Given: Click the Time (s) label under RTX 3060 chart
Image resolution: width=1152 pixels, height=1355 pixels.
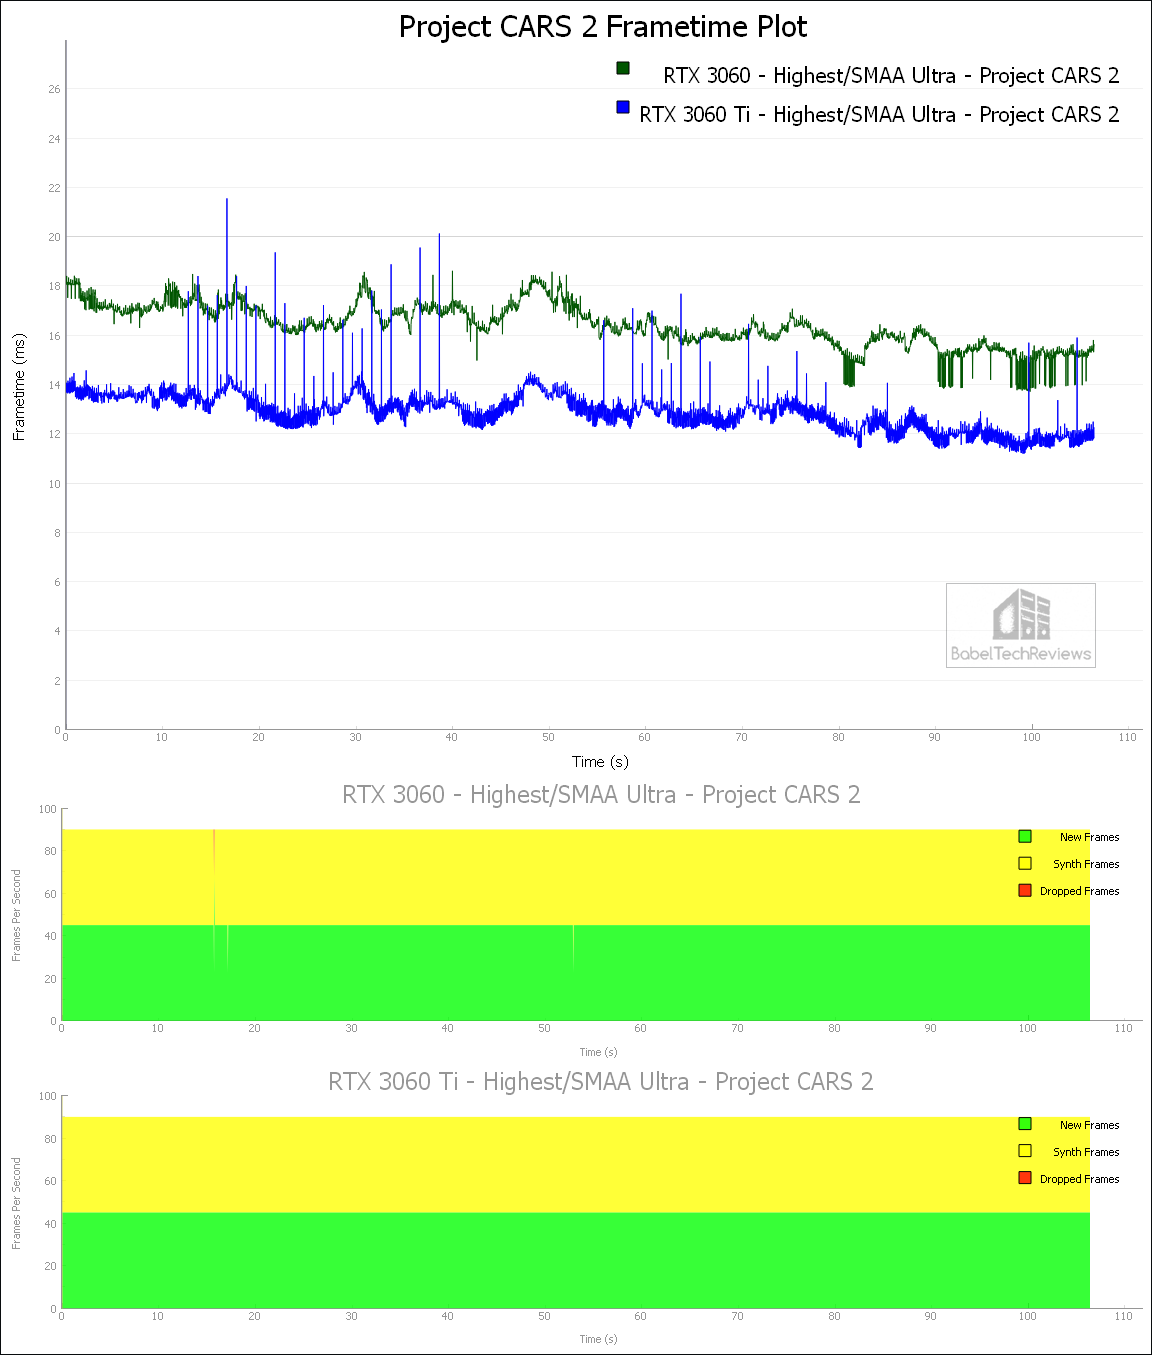Looking at the screenshot, I should [x=598, y=1052].
